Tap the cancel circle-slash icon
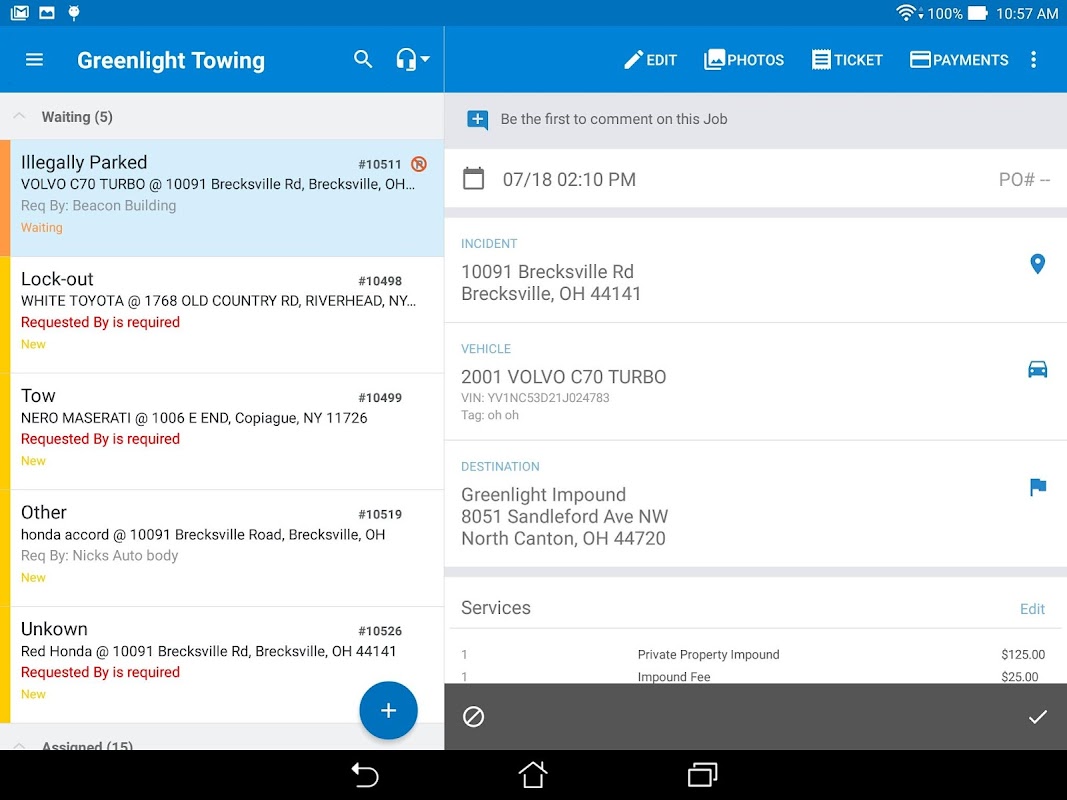This screenshot has height=800, width=1067. tap(473, 716)
